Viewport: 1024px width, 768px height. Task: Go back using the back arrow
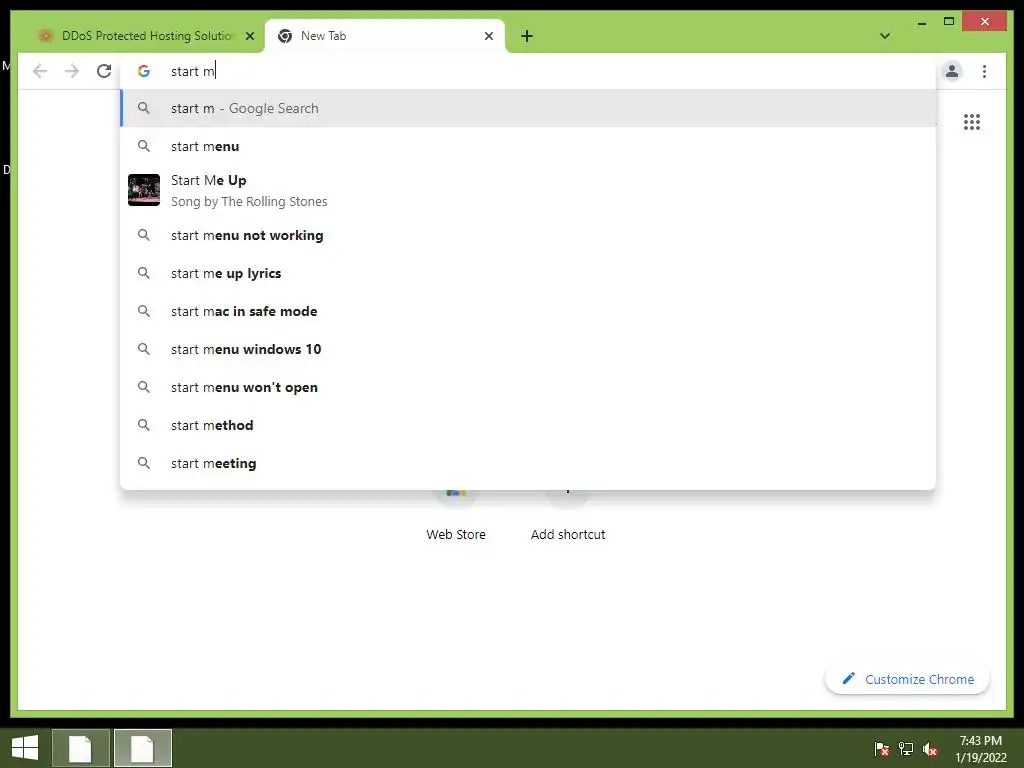tap(40, 71)
